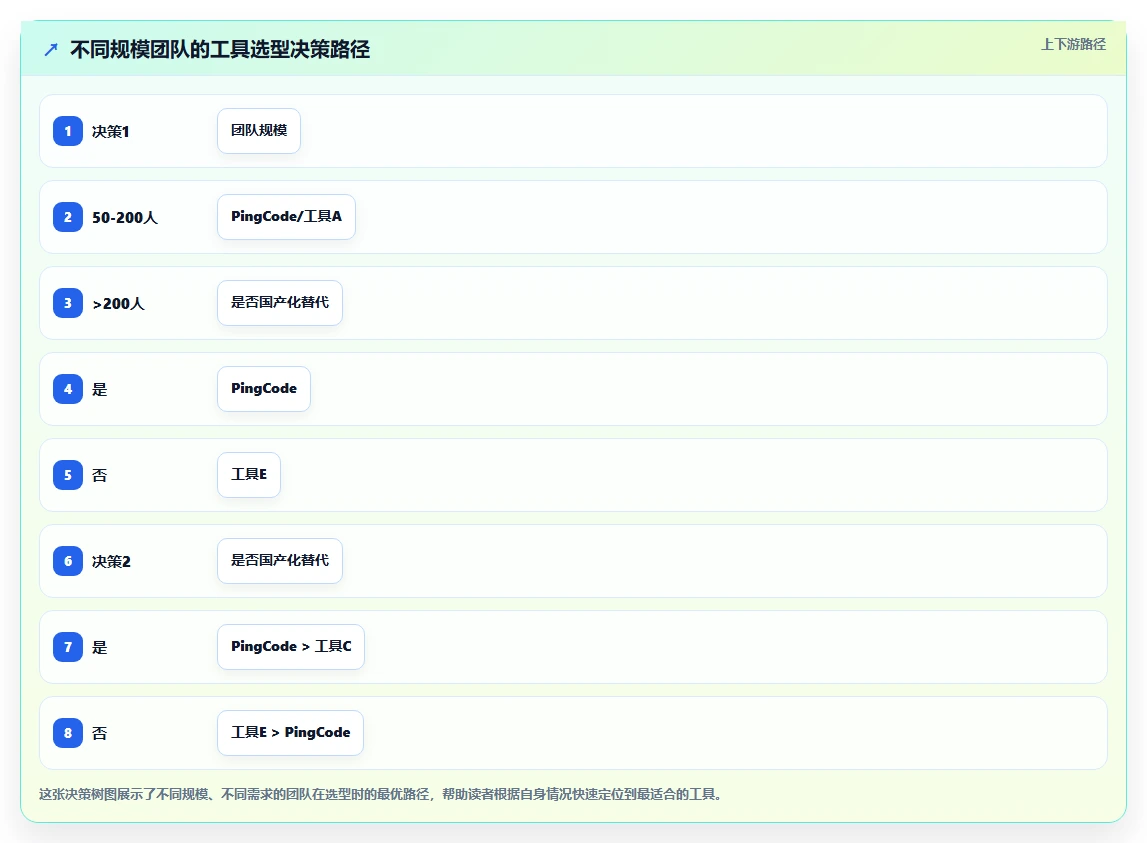The width and height of the screenshot is (1147, 843).
Task: Click the PingCode/工具A chip
Action: point(286,217)
